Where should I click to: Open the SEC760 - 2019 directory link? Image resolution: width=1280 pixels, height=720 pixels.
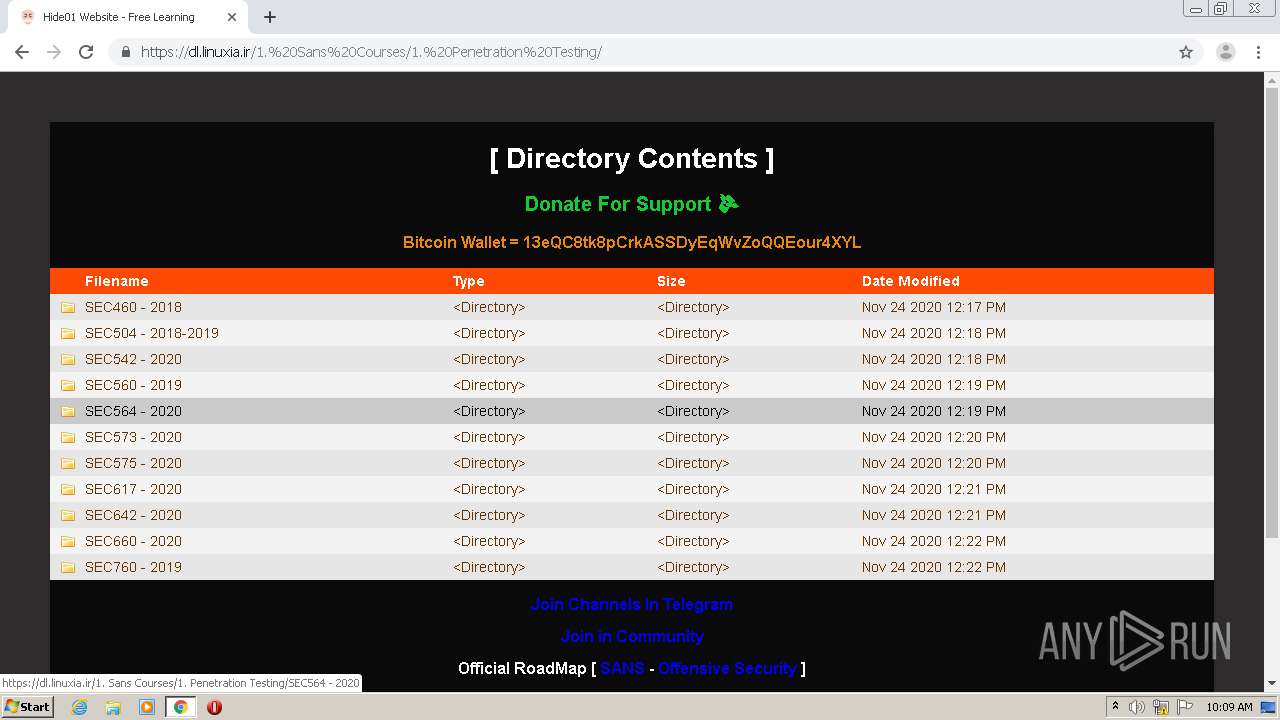click(133, 567)
